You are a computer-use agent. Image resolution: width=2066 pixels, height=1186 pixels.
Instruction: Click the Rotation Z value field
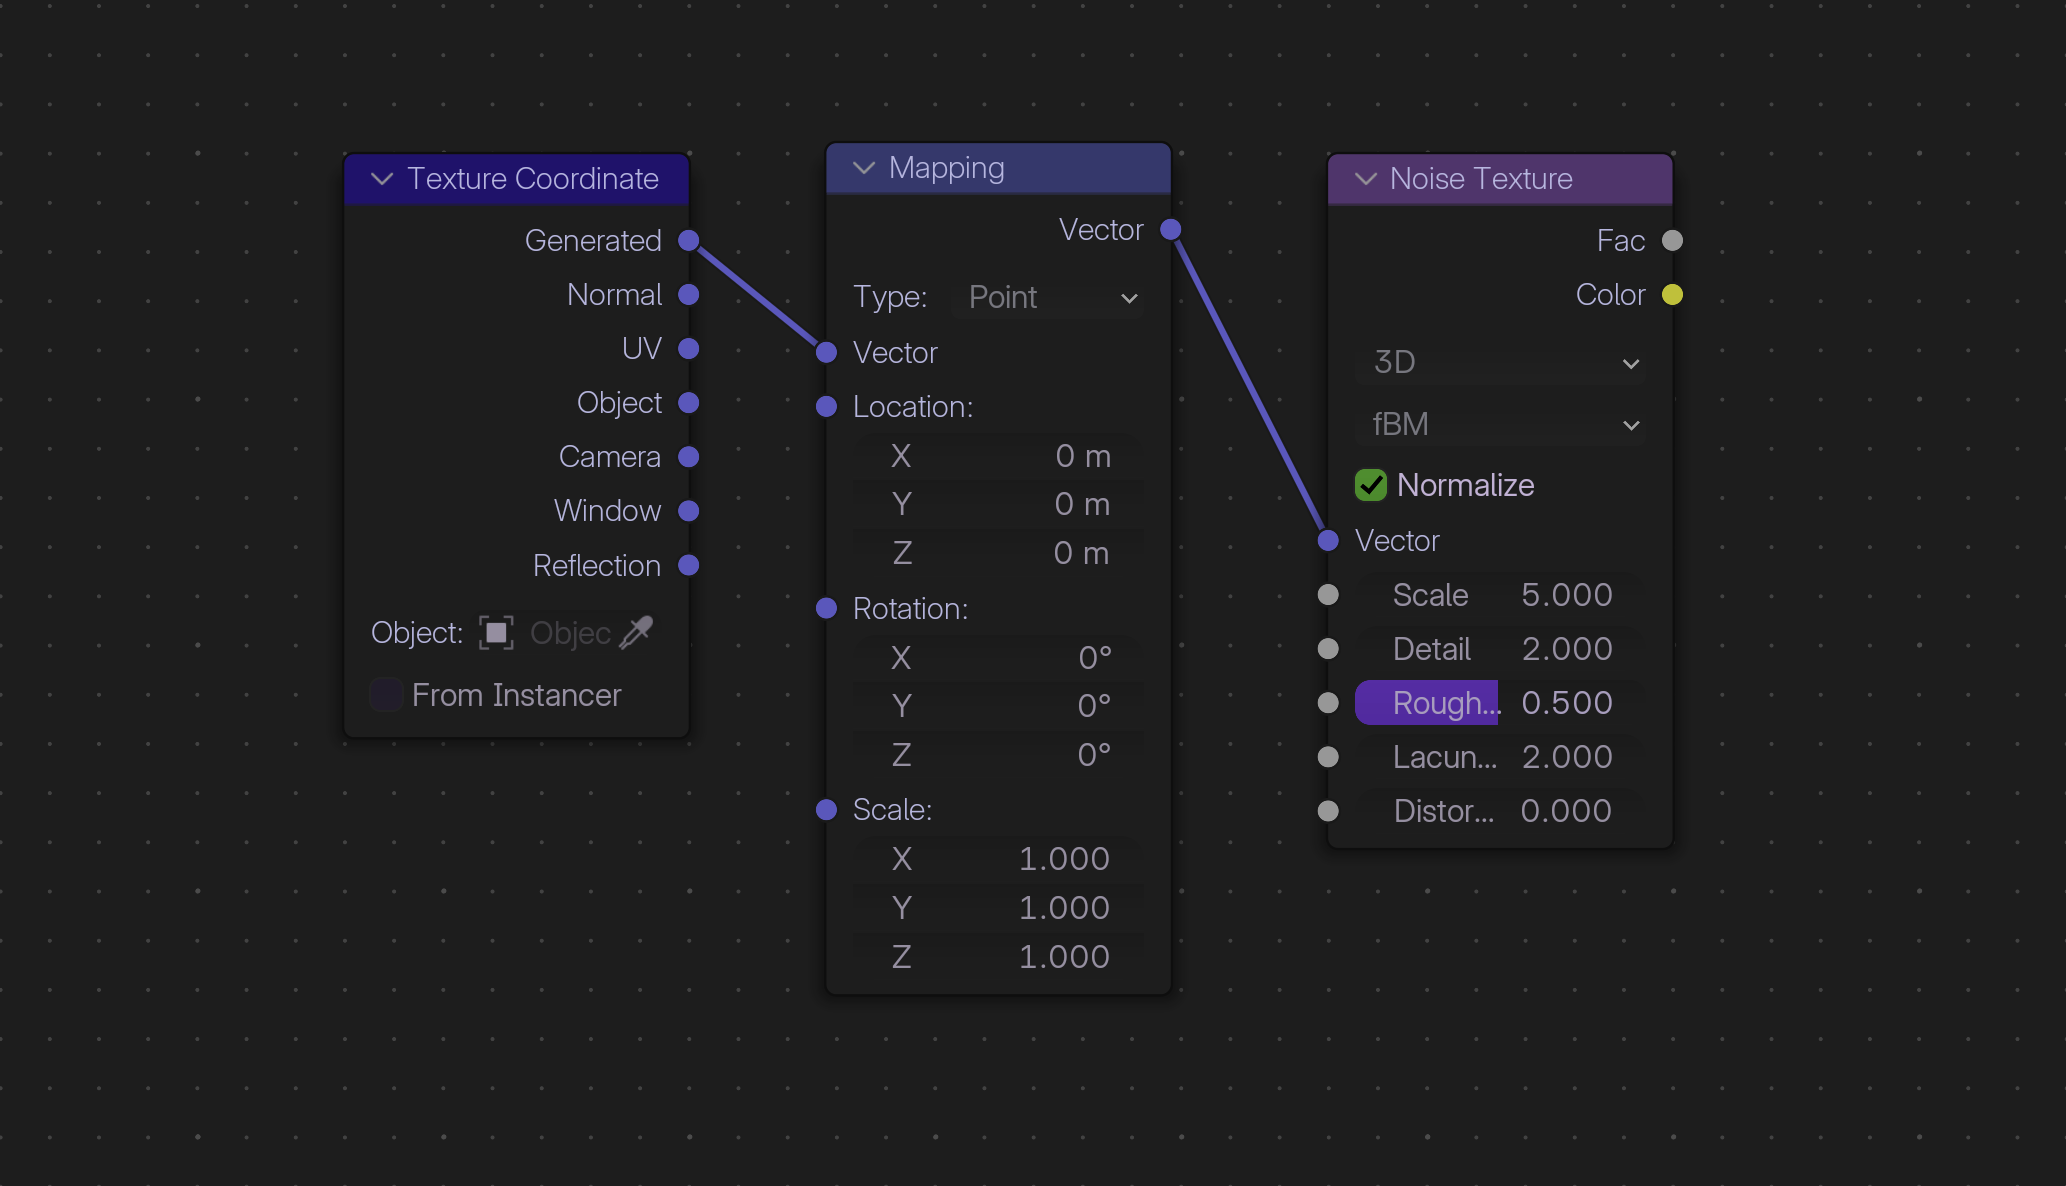click(x=998, y=755)
